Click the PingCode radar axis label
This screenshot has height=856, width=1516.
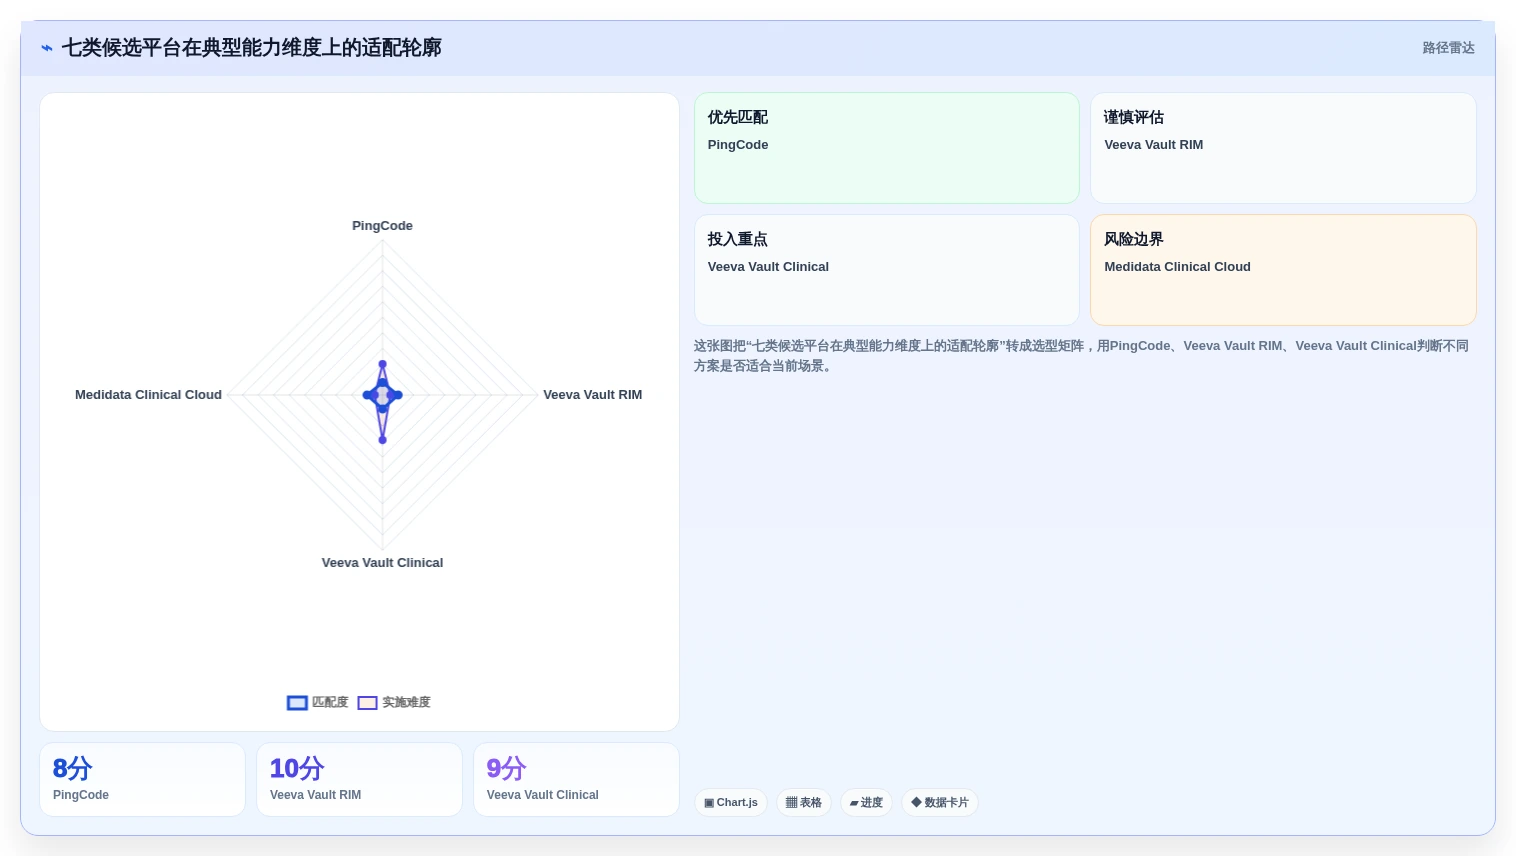pos(382,226)
